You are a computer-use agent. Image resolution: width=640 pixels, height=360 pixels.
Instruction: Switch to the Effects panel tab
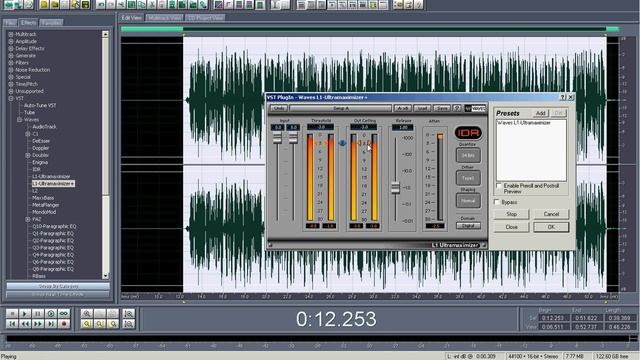[28, 22]
